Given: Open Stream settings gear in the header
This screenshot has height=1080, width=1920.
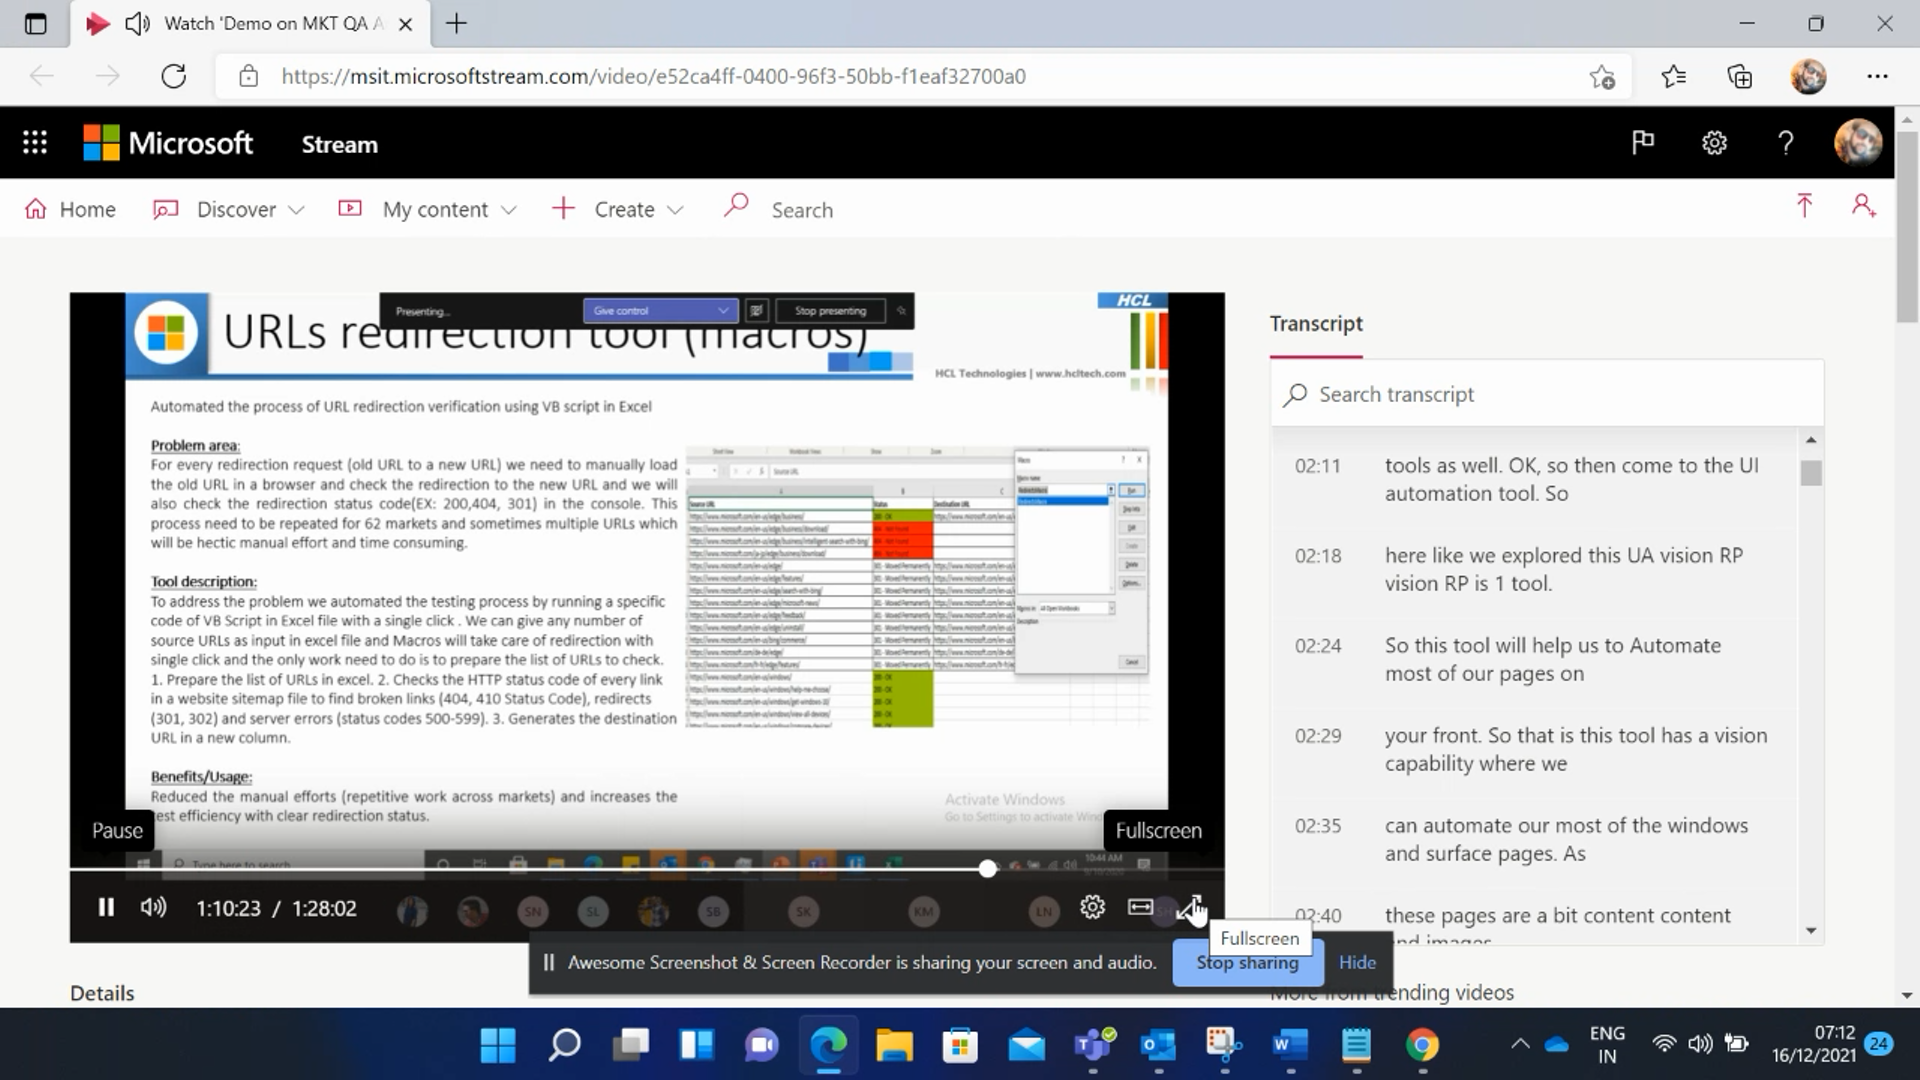Looking at the screenshot, I should pyautogui.click(x=1714, y=143).
